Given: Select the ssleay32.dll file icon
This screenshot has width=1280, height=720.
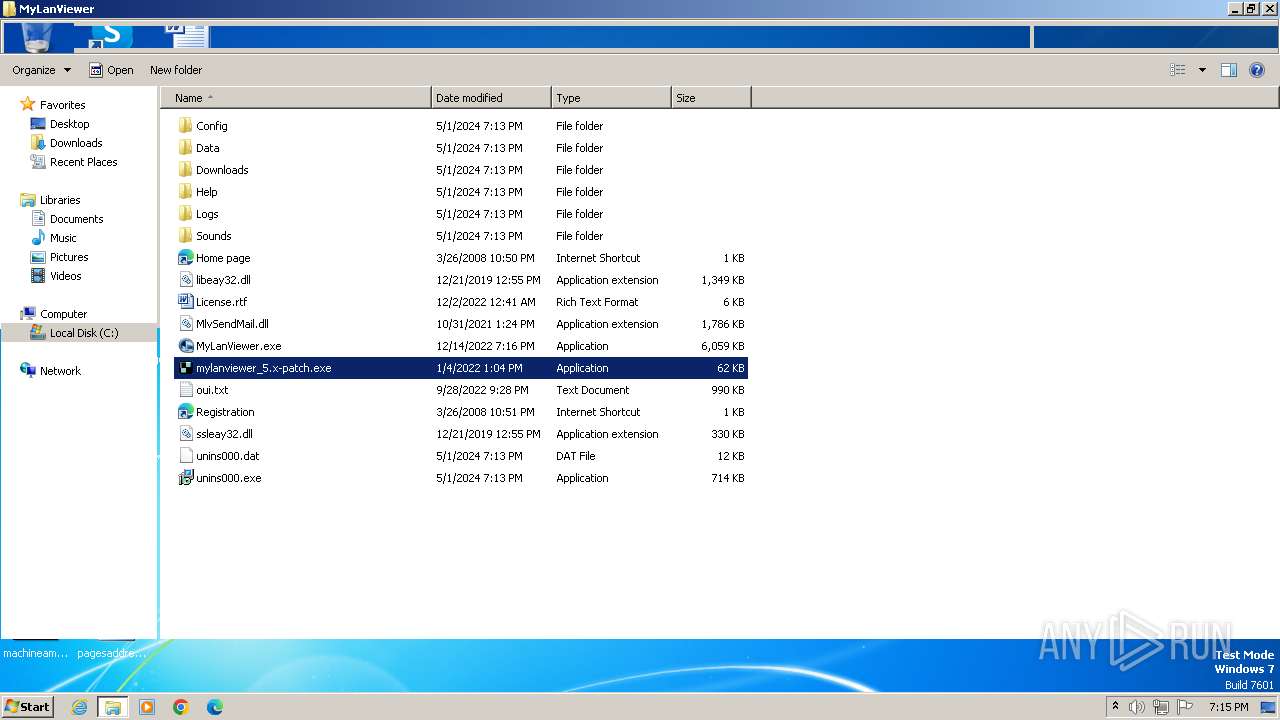Looking at the screenshot, I should point(185,434).
